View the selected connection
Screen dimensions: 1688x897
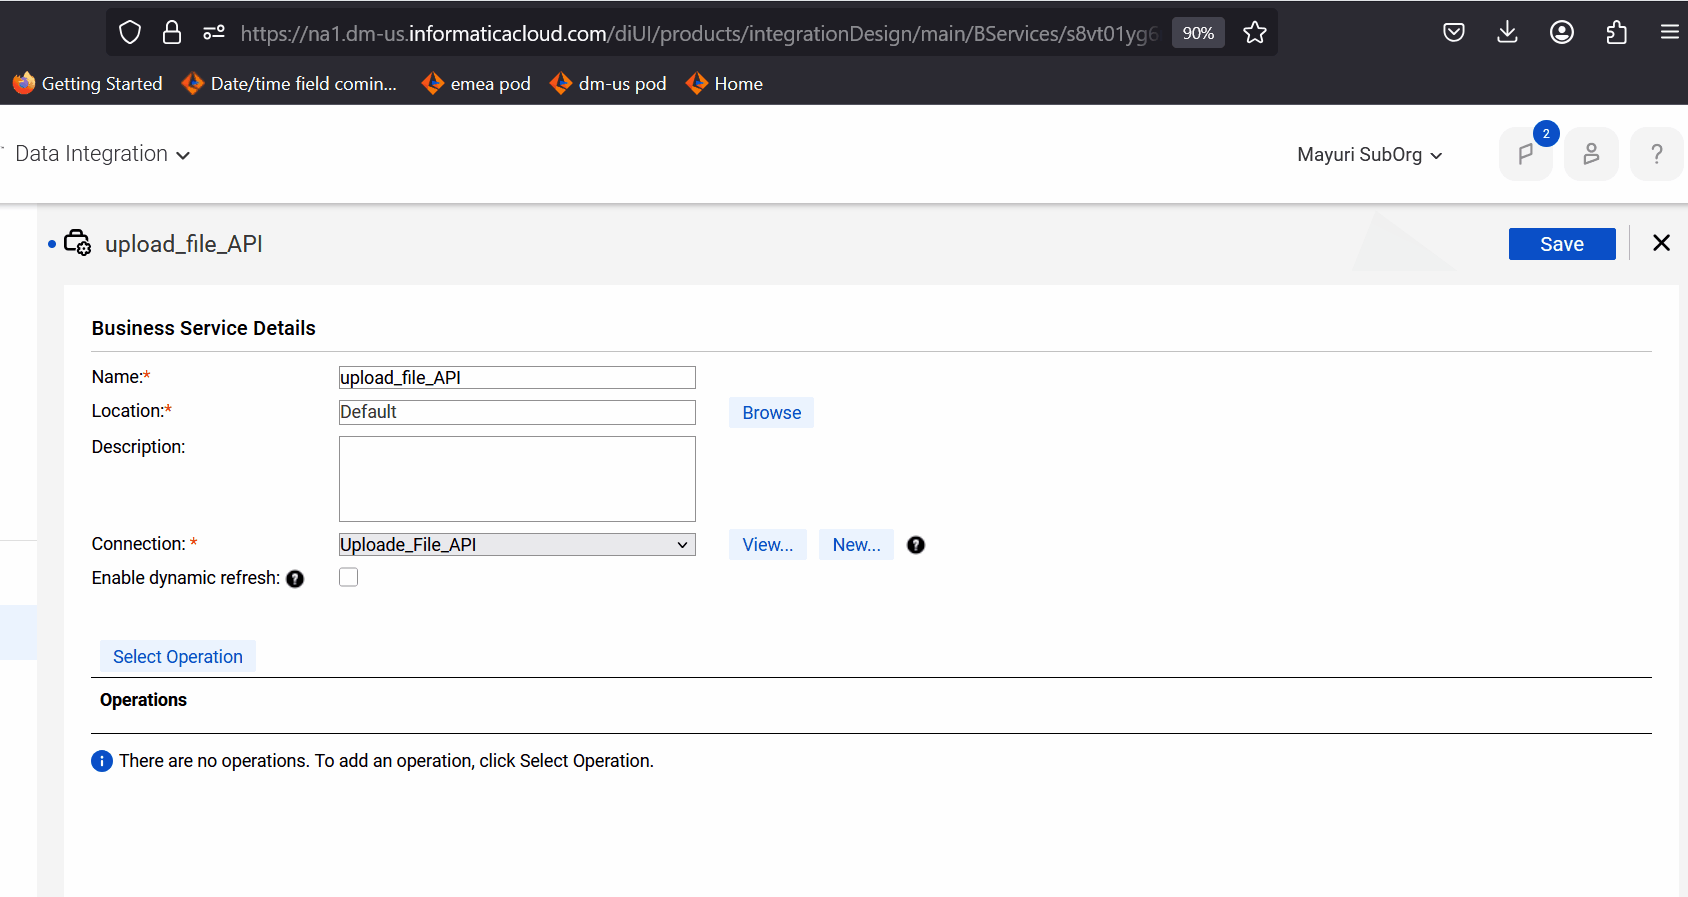(x=768, y=545)
